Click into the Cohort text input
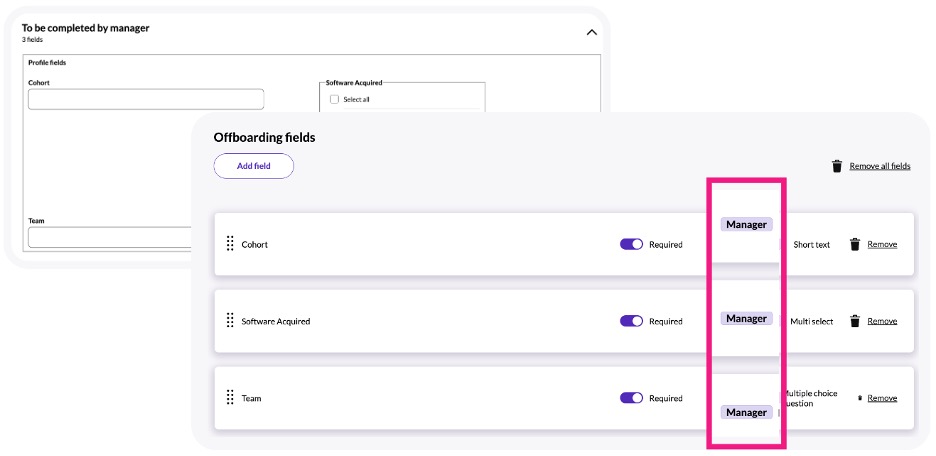 point(146,99)
